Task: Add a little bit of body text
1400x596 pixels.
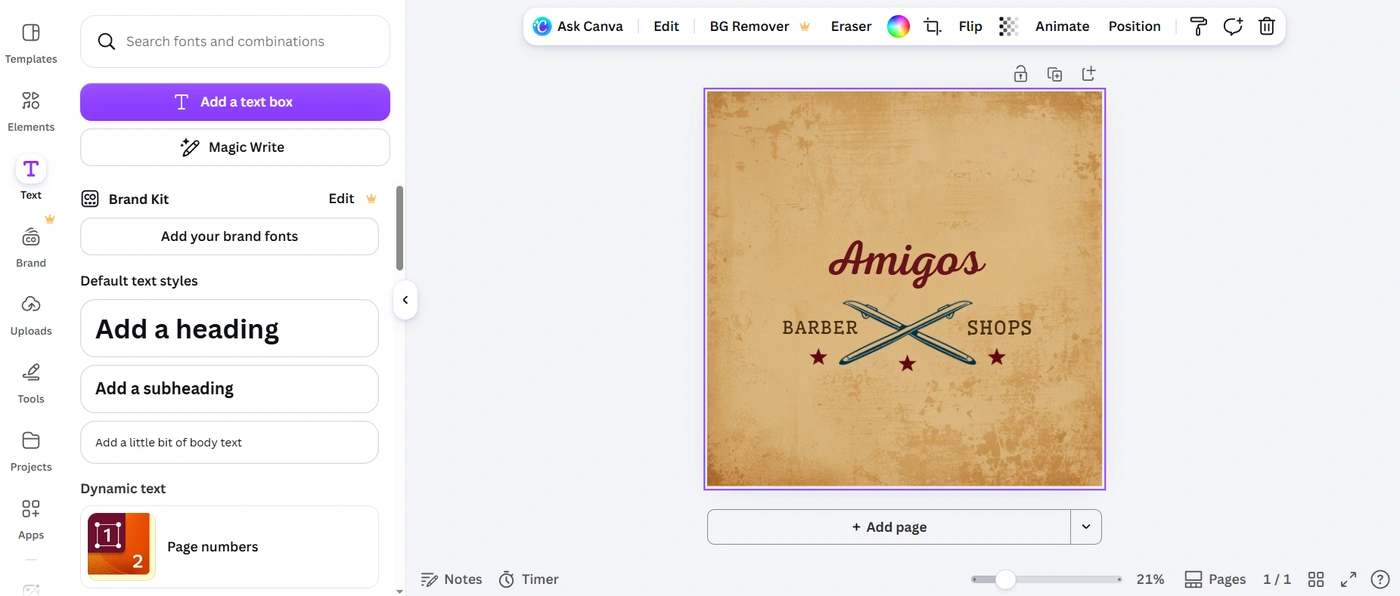Action: coord(229,442)
